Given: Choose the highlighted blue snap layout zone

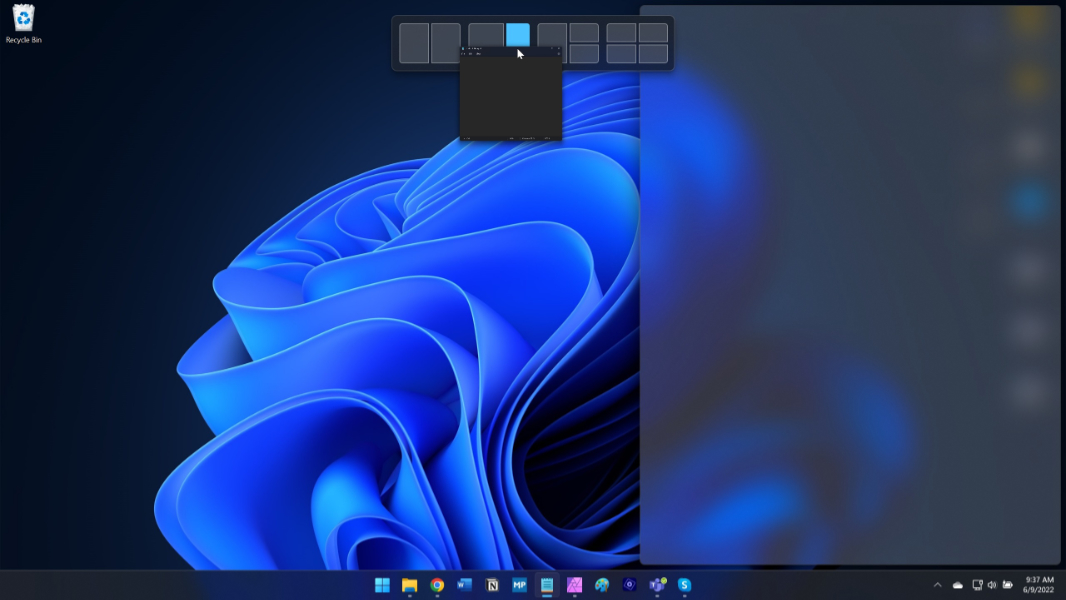Looking at the screenshot, I should (x=517, y=35).
